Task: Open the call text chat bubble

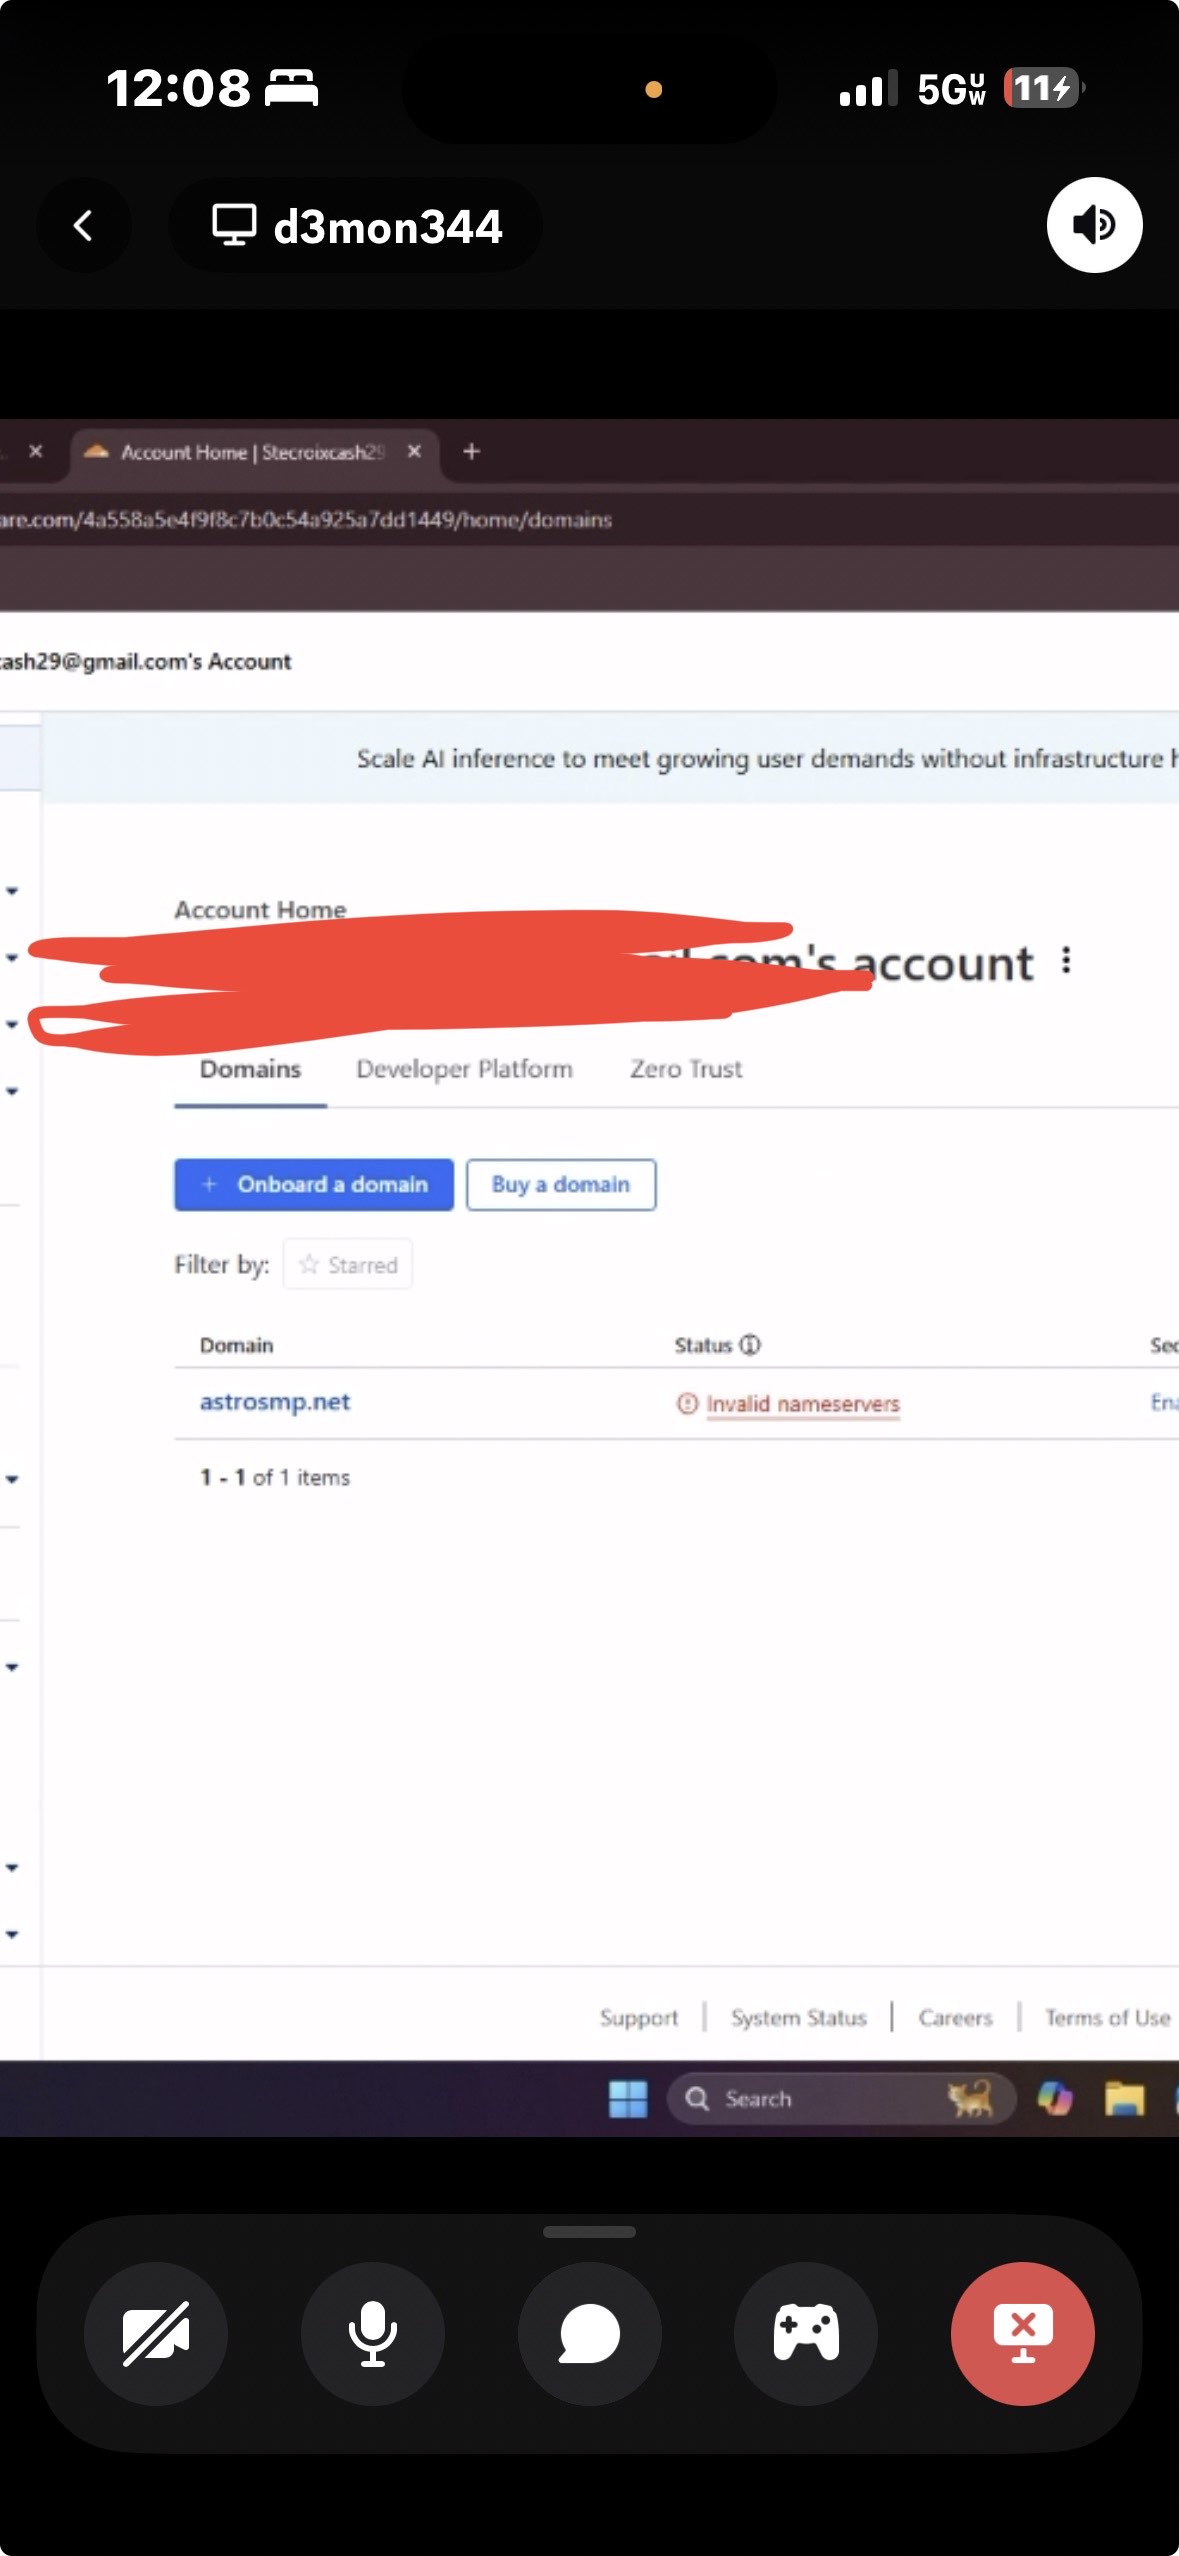Action: click(589, 2333)
